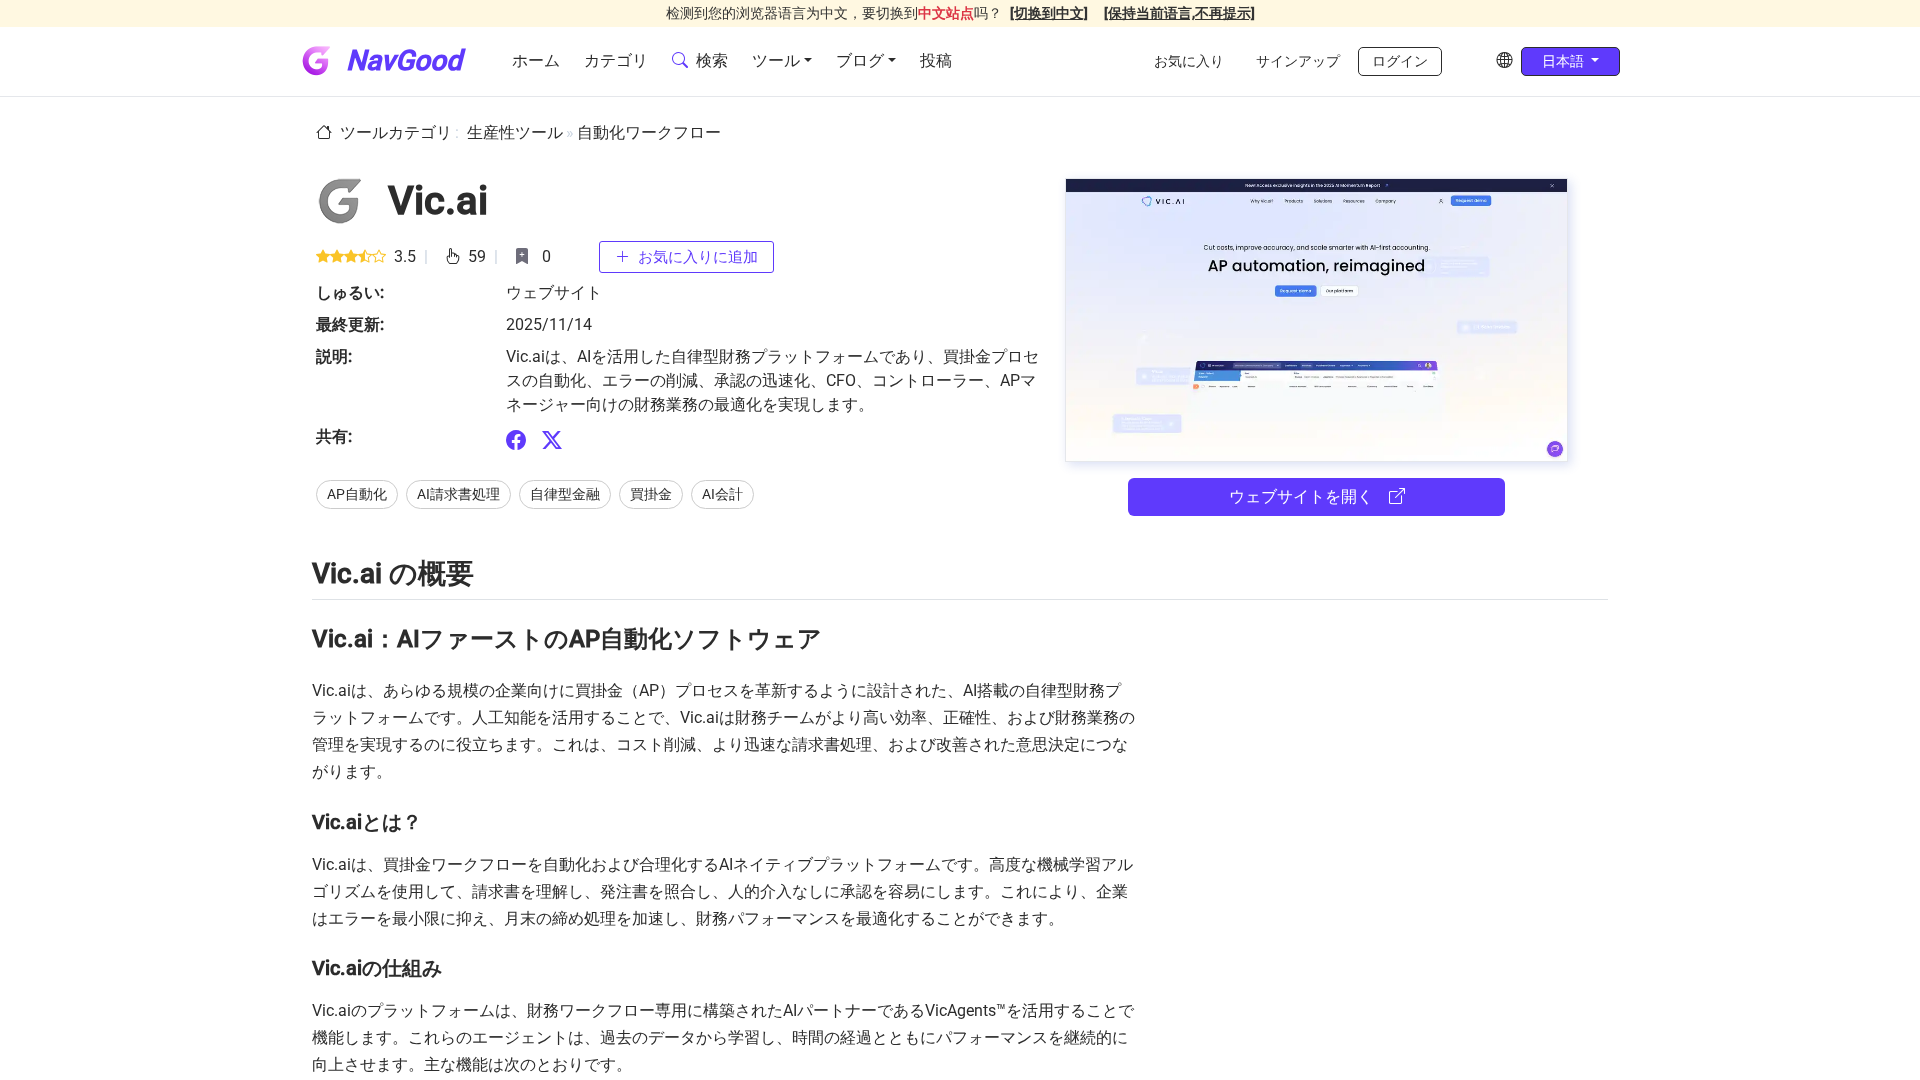Click the ログイン button

(x=1399, y=61)
